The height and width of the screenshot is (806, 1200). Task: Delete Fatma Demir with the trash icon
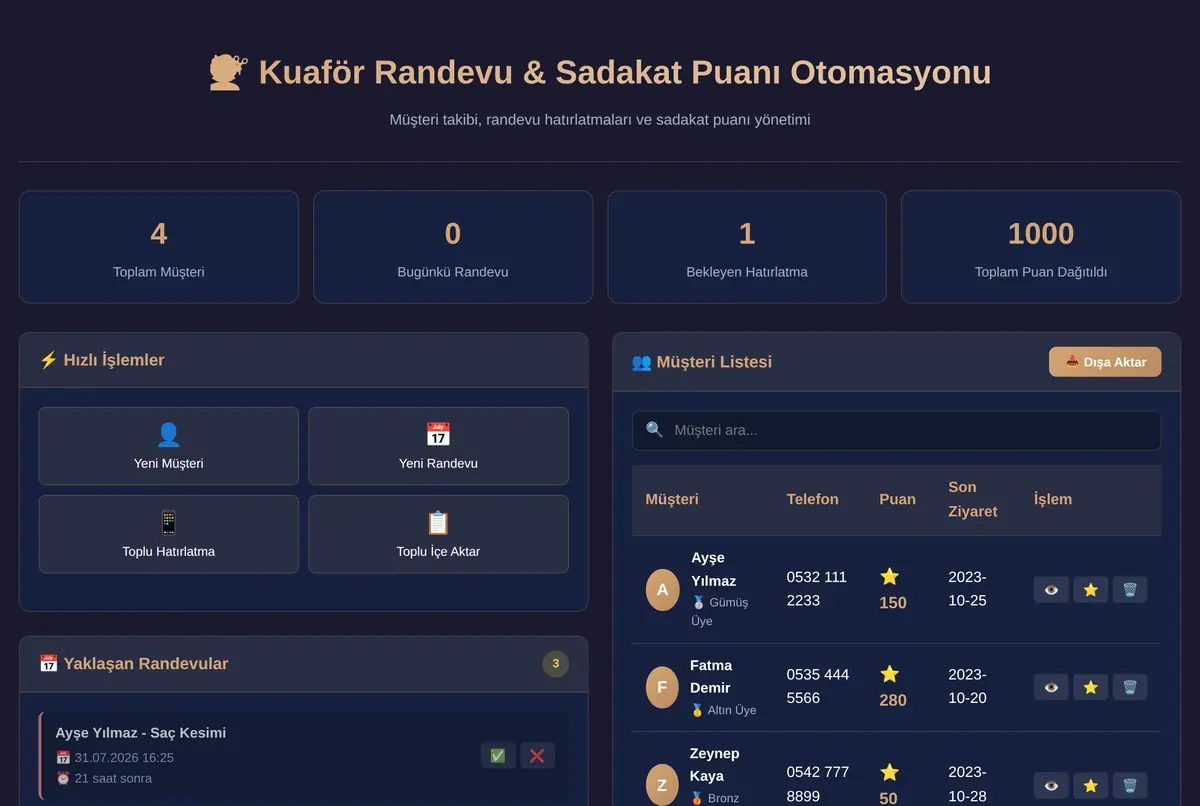pyautogui.click(x=1129, y=687)
